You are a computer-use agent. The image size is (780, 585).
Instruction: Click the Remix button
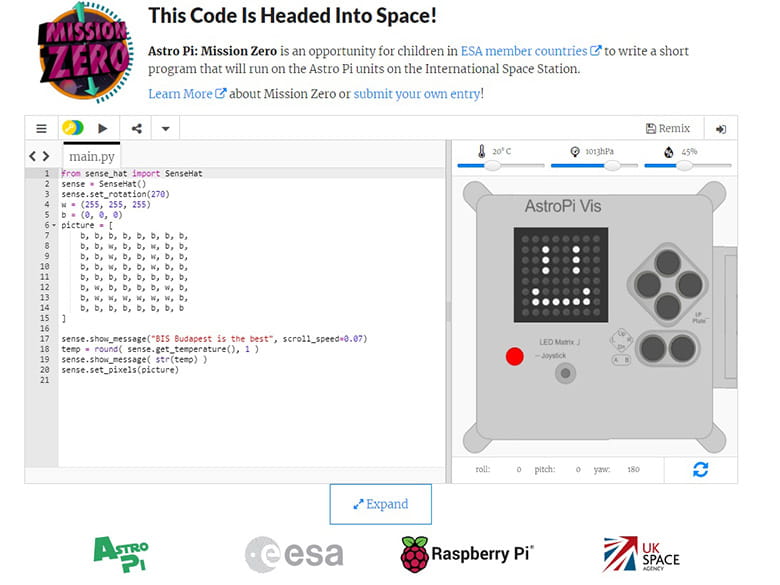coord(668,128)
